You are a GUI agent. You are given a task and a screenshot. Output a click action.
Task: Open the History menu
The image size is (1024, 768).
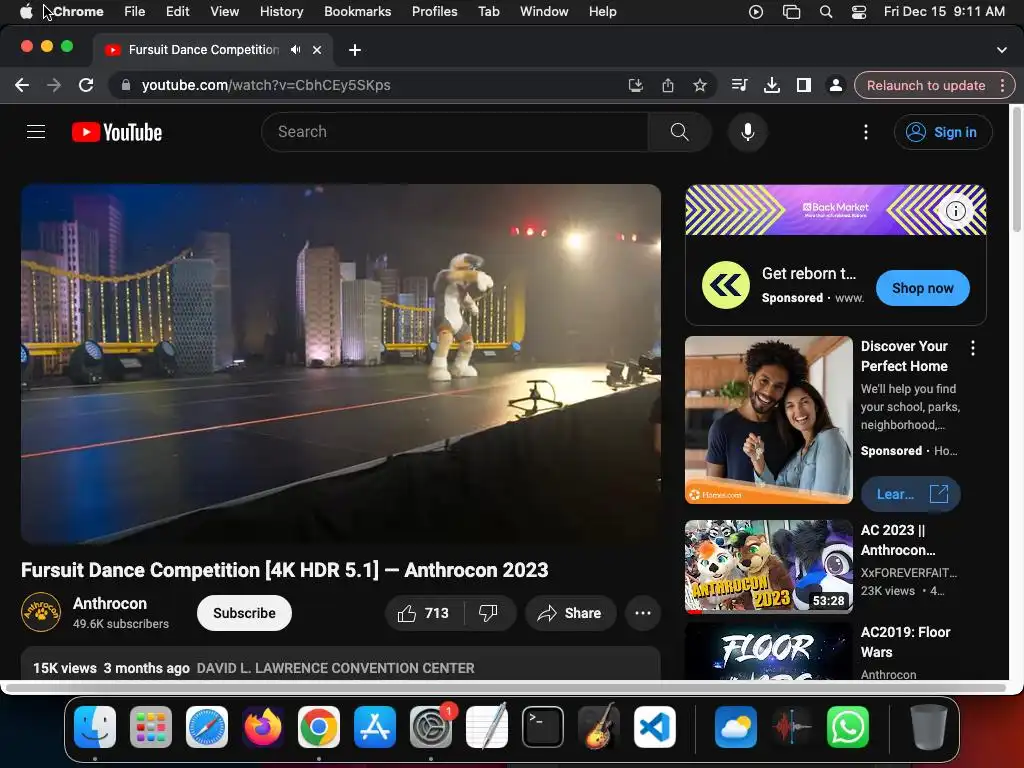click(x=281, y=12)
